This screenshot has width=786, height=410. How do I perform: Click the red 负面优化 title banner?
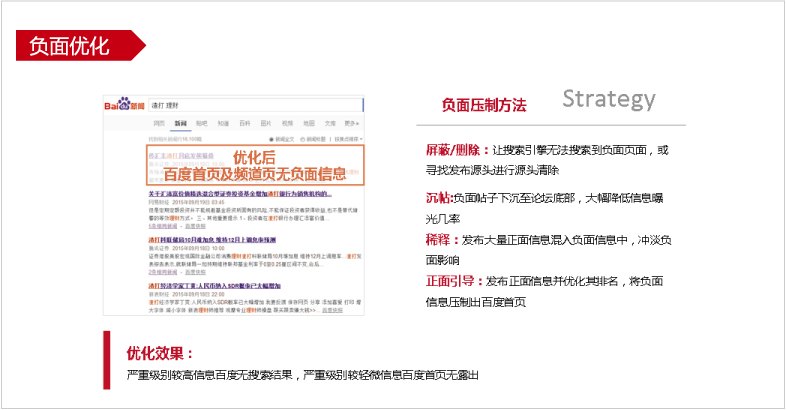point(76,45)
